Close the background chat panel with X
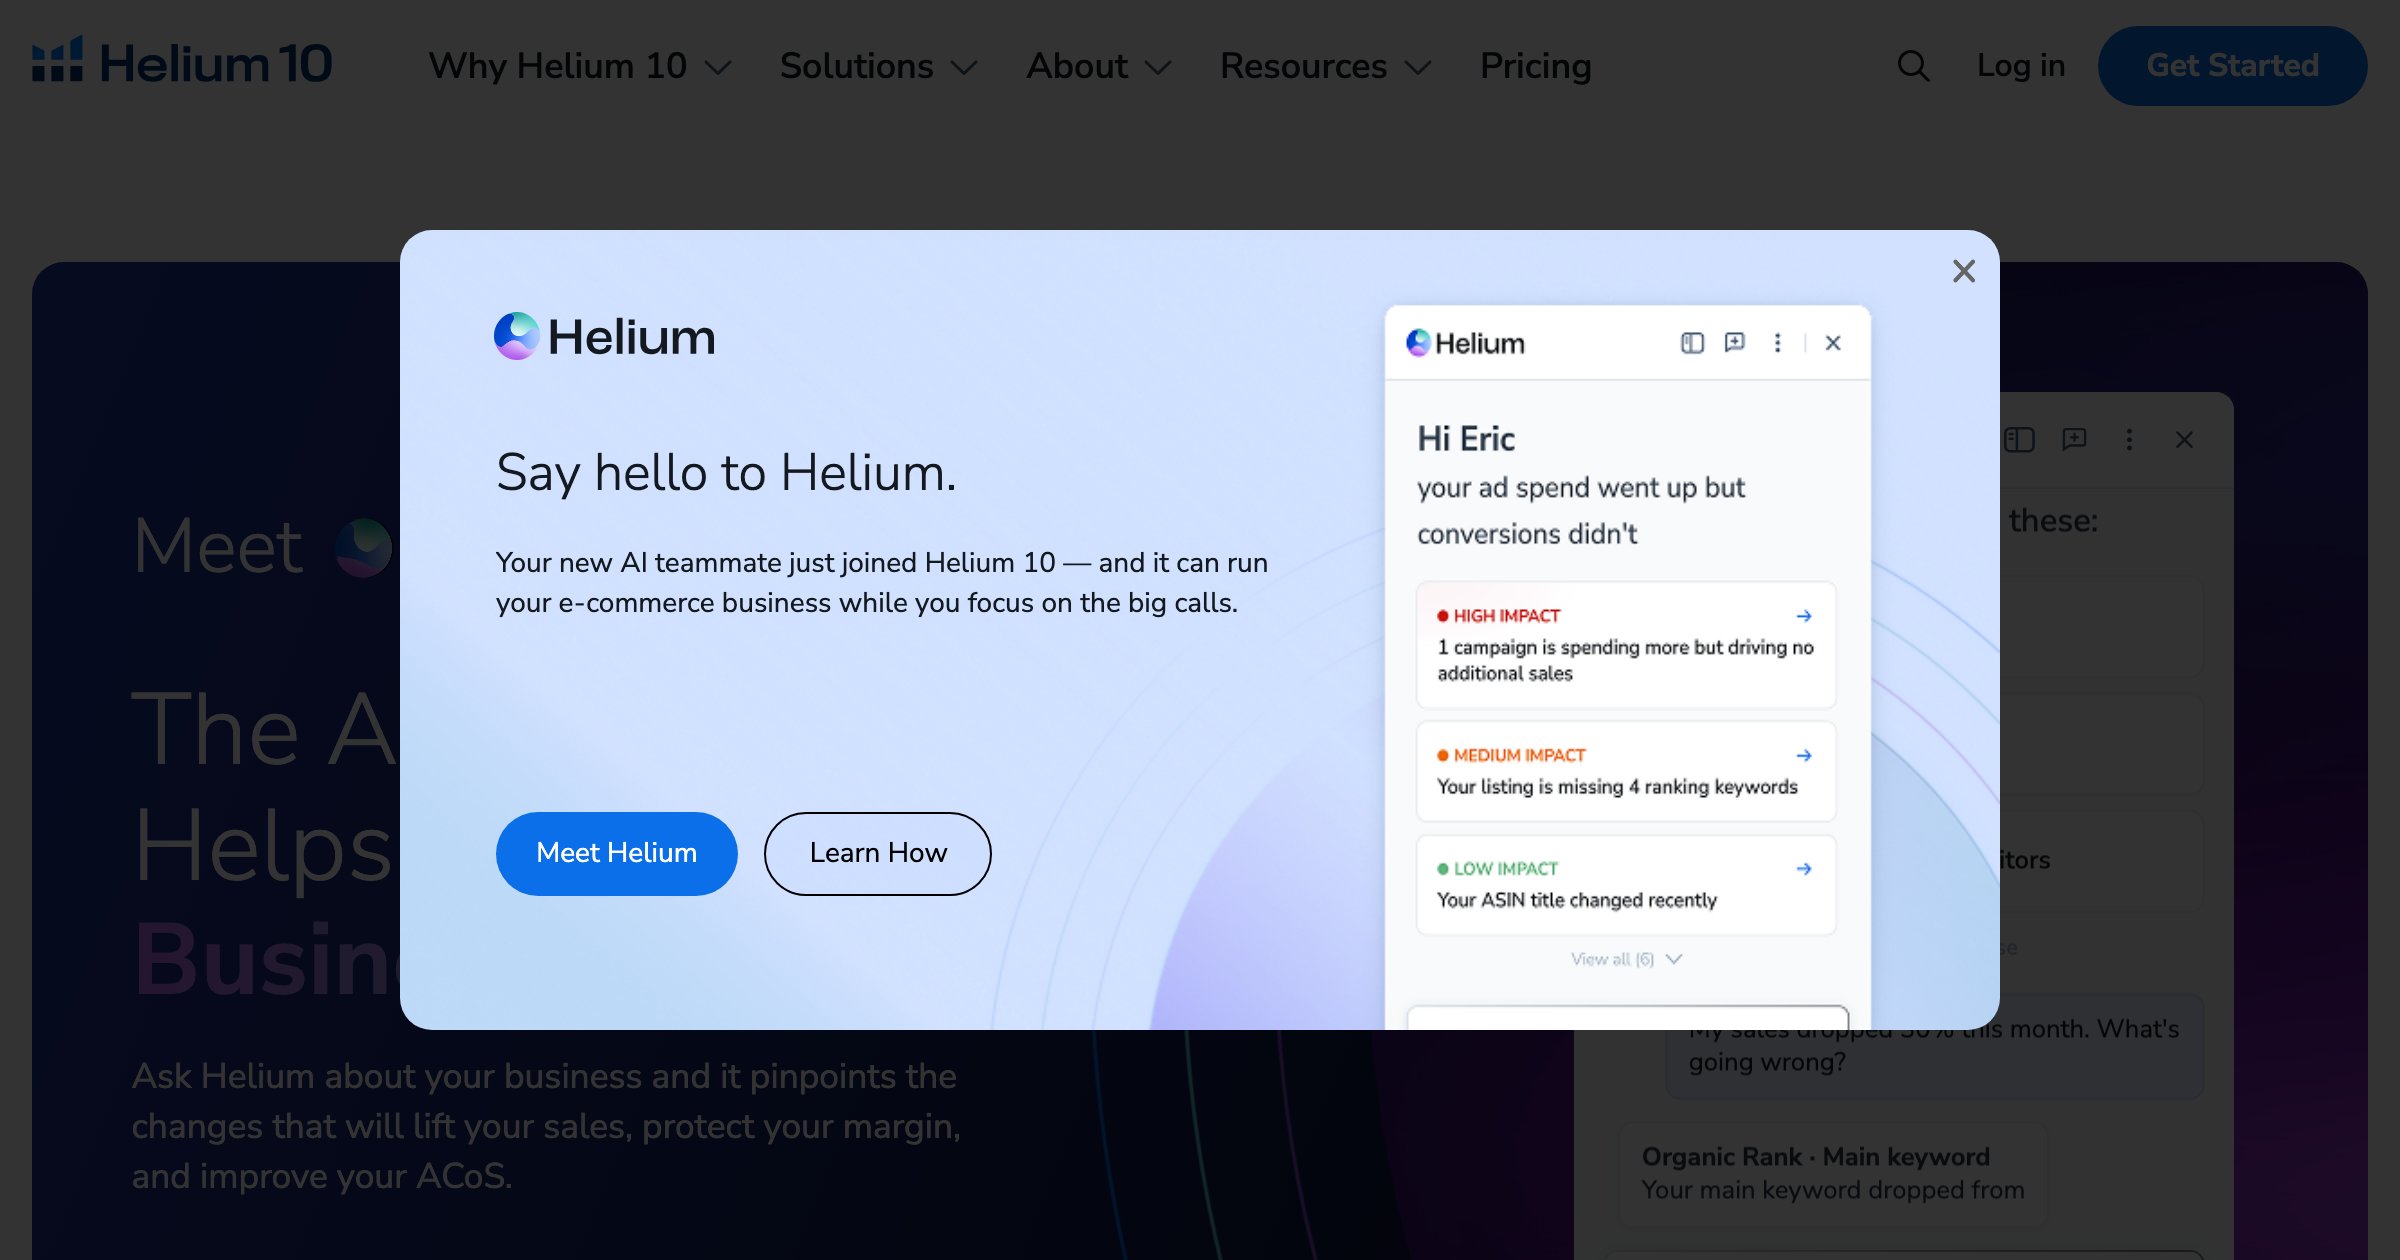The height and width of the screenshot is (1260, 2400). pyautogui.click(x=2184, y=440)
